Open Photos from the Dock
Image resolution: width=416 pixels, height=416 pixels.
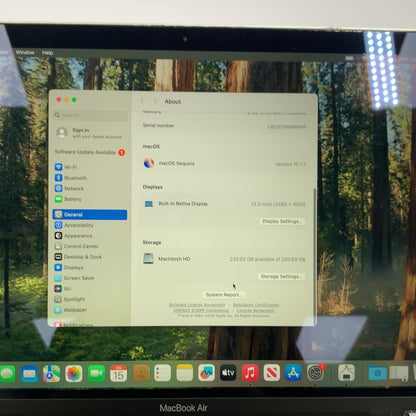click(x=74, y=373)
